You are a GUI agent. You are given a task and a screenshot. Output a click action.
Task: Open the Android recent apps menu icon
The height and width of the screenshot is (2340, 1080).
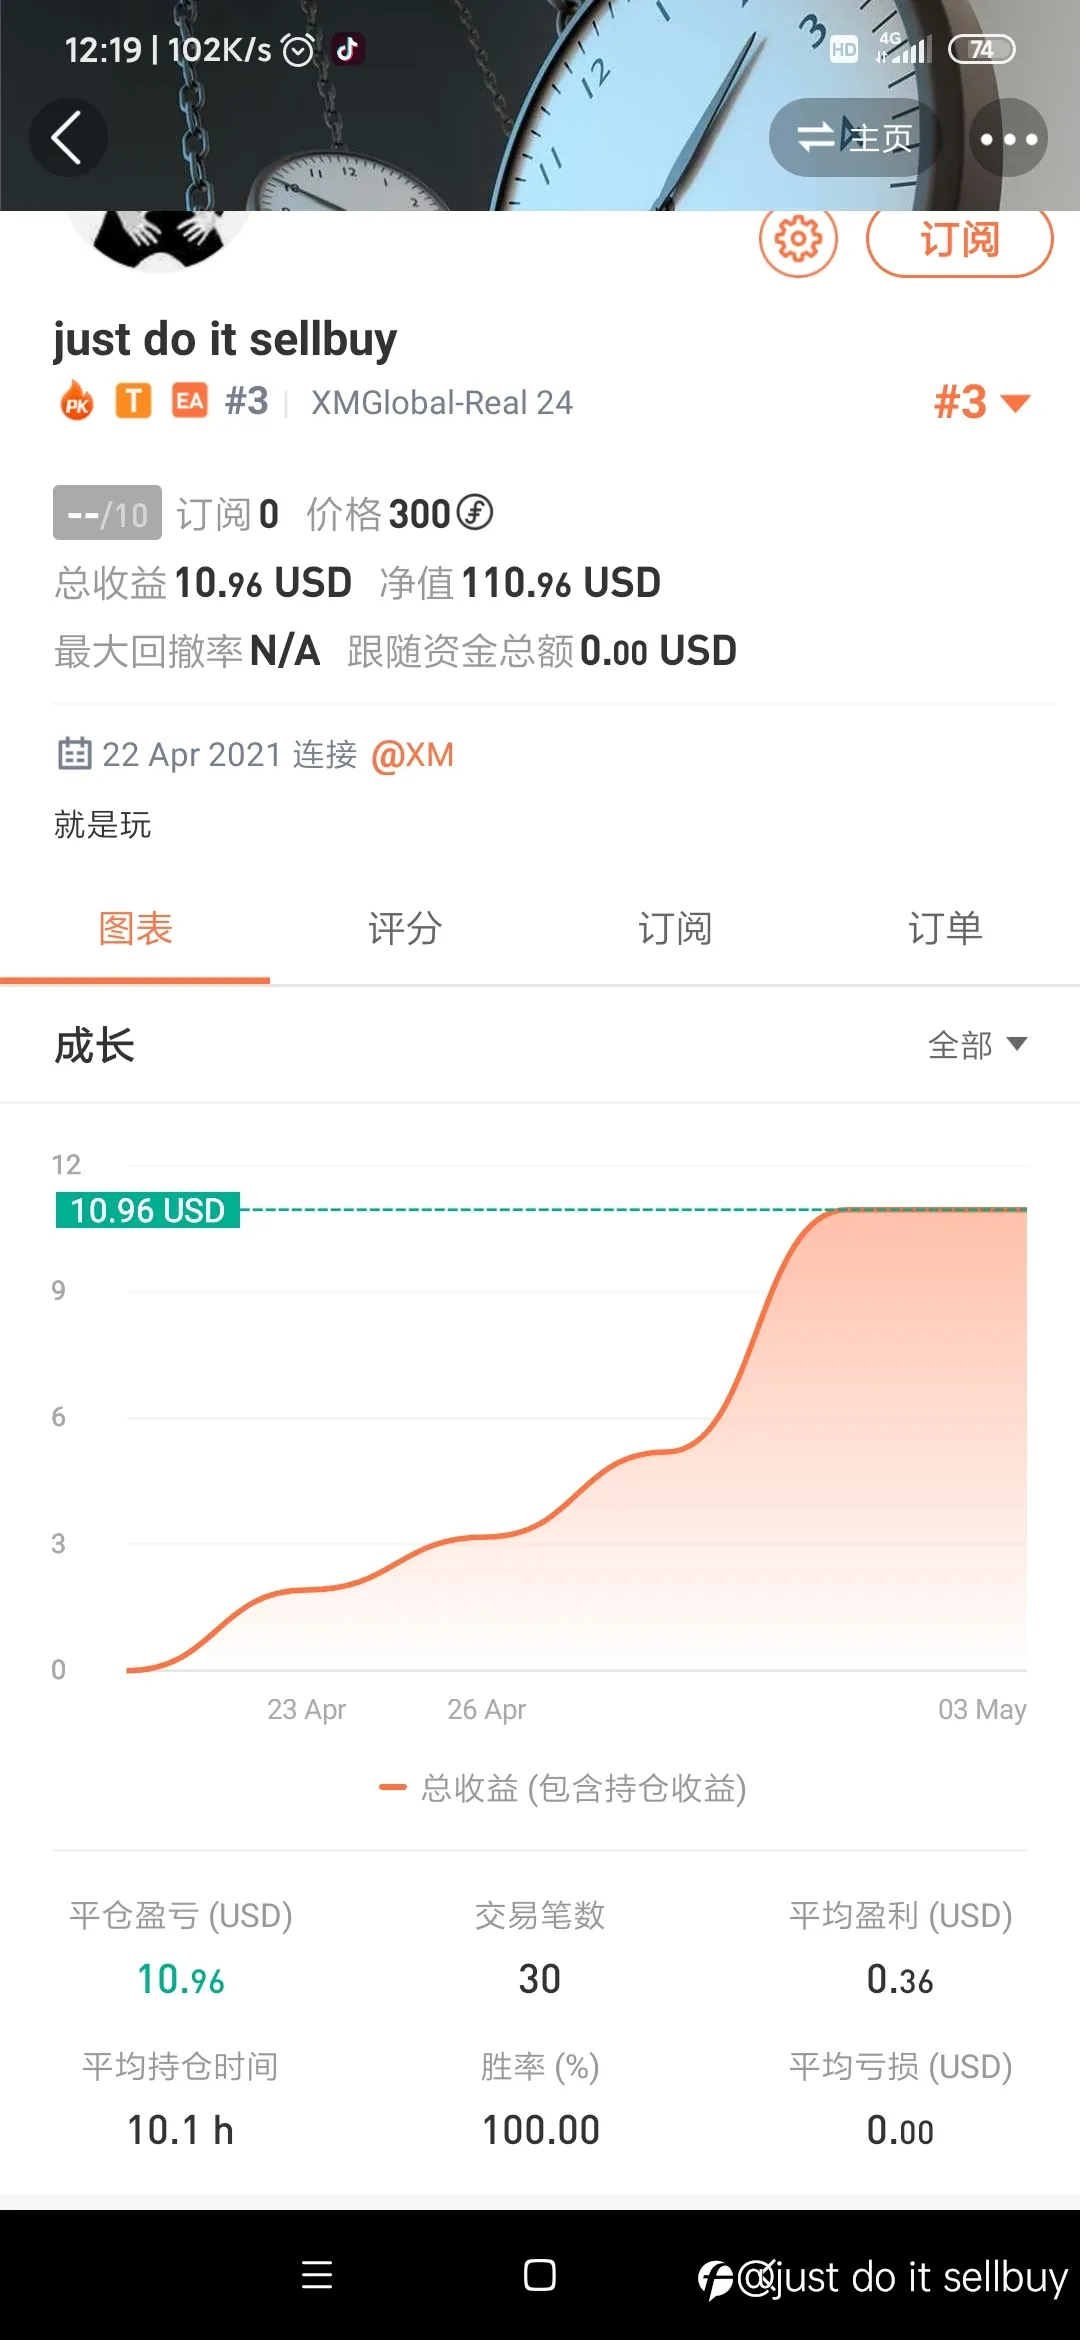click(317, 2275)
